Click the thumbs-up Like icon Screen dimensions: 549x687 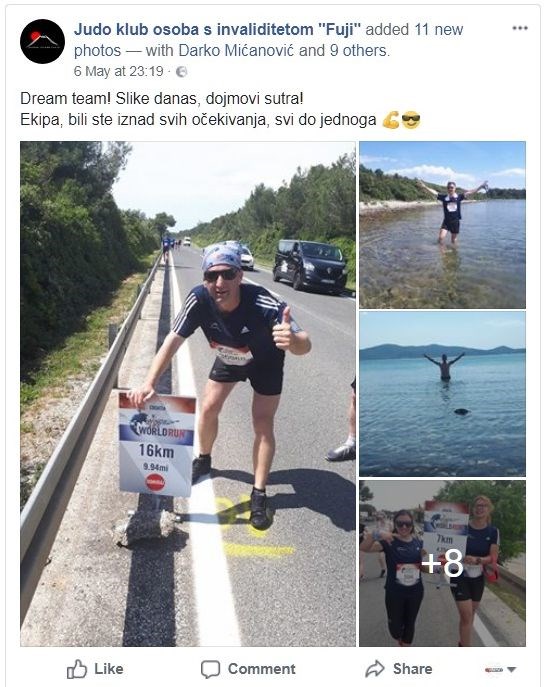point(77,669)
